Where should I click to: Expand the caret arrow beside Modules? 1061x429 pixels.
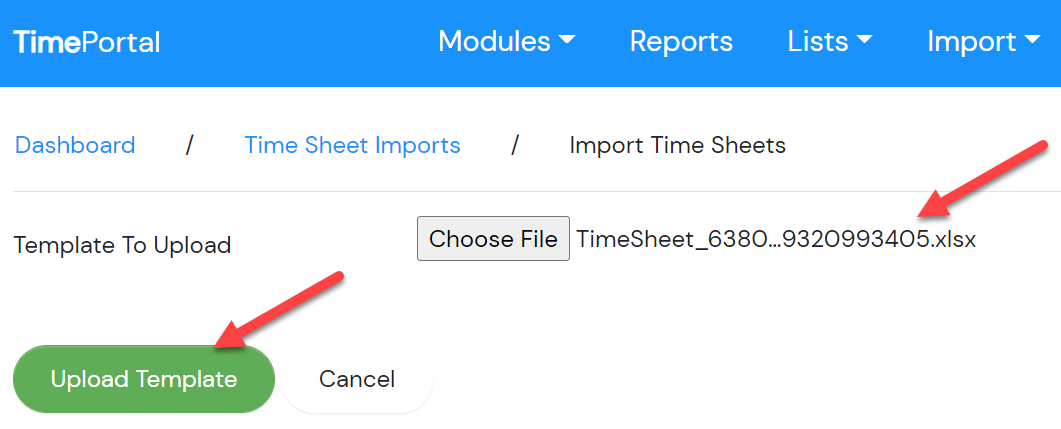567,41
